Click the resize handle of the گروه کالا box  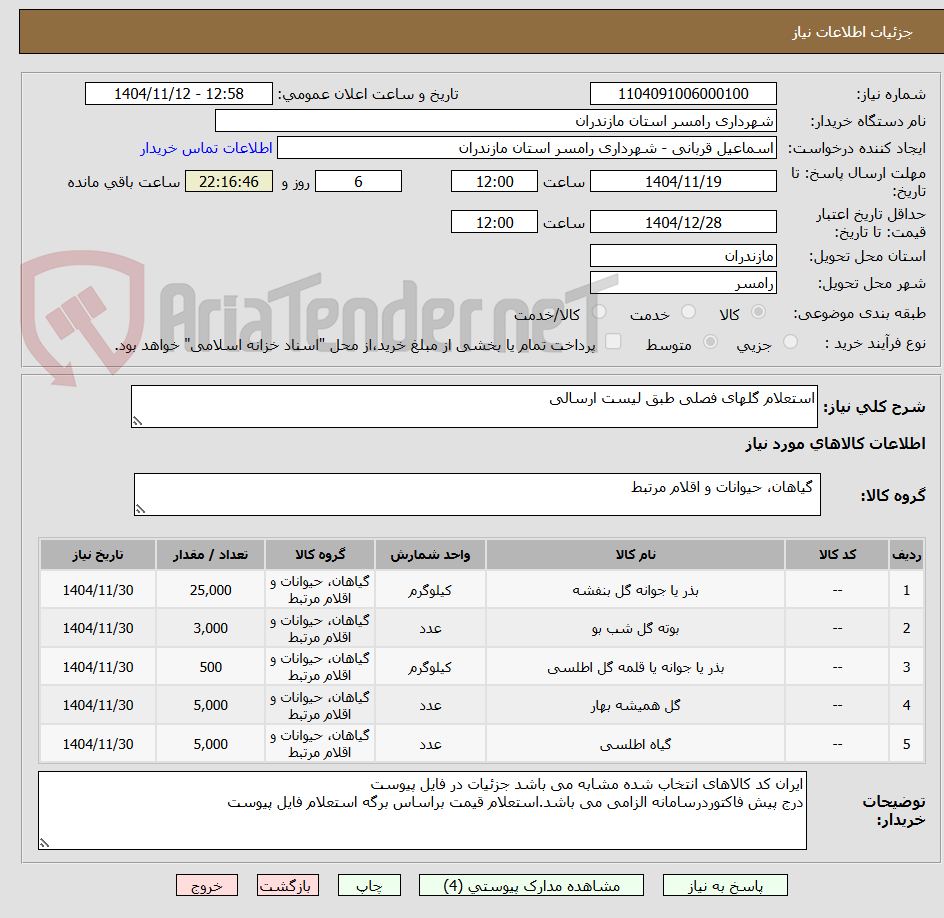[x=140, y=509]
